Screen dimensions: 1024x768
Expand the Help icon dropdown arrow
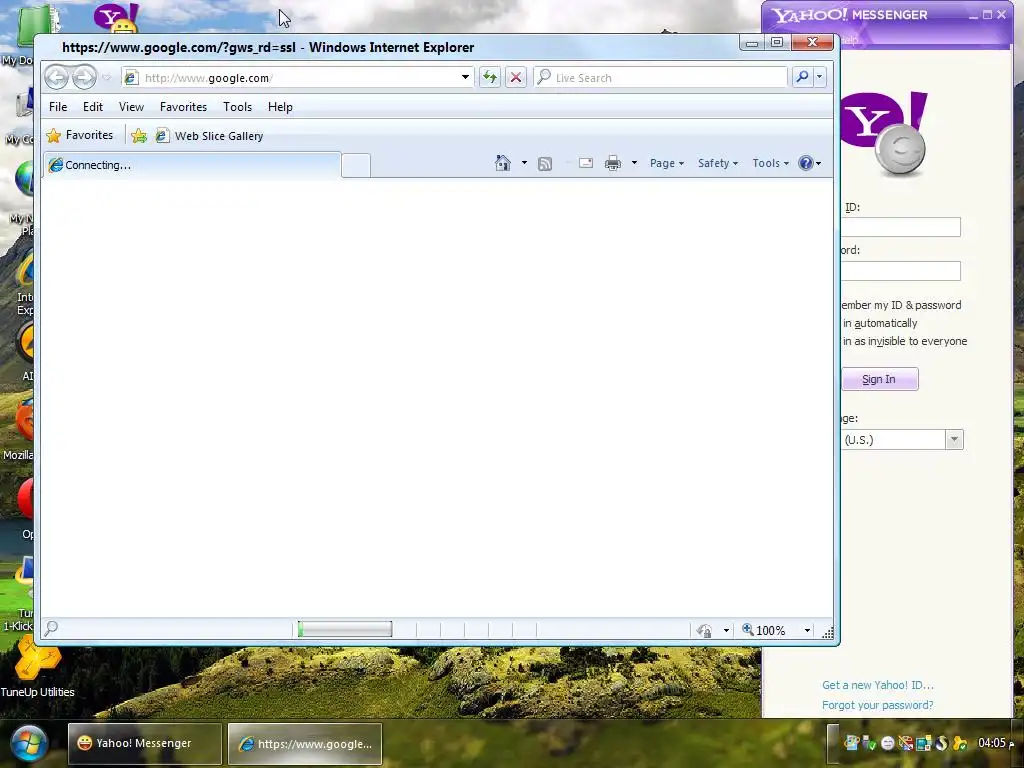pos(819,163)
